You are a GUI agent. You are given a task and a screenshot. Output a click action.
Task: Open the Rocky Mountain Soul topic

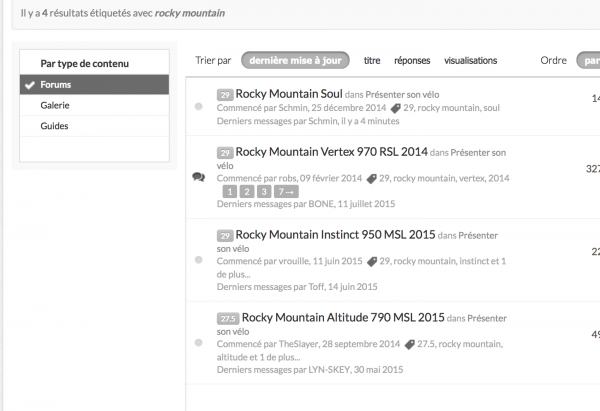(x=289, y=94)
